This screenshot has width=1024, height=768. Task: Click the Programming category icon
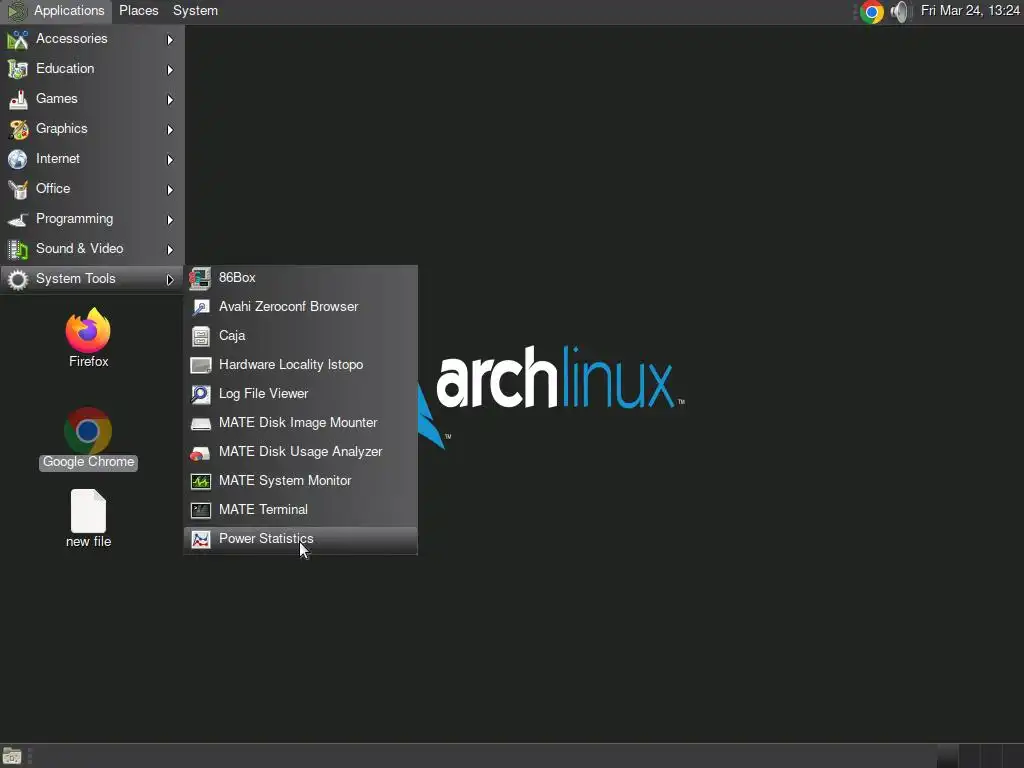click(18, 219)
